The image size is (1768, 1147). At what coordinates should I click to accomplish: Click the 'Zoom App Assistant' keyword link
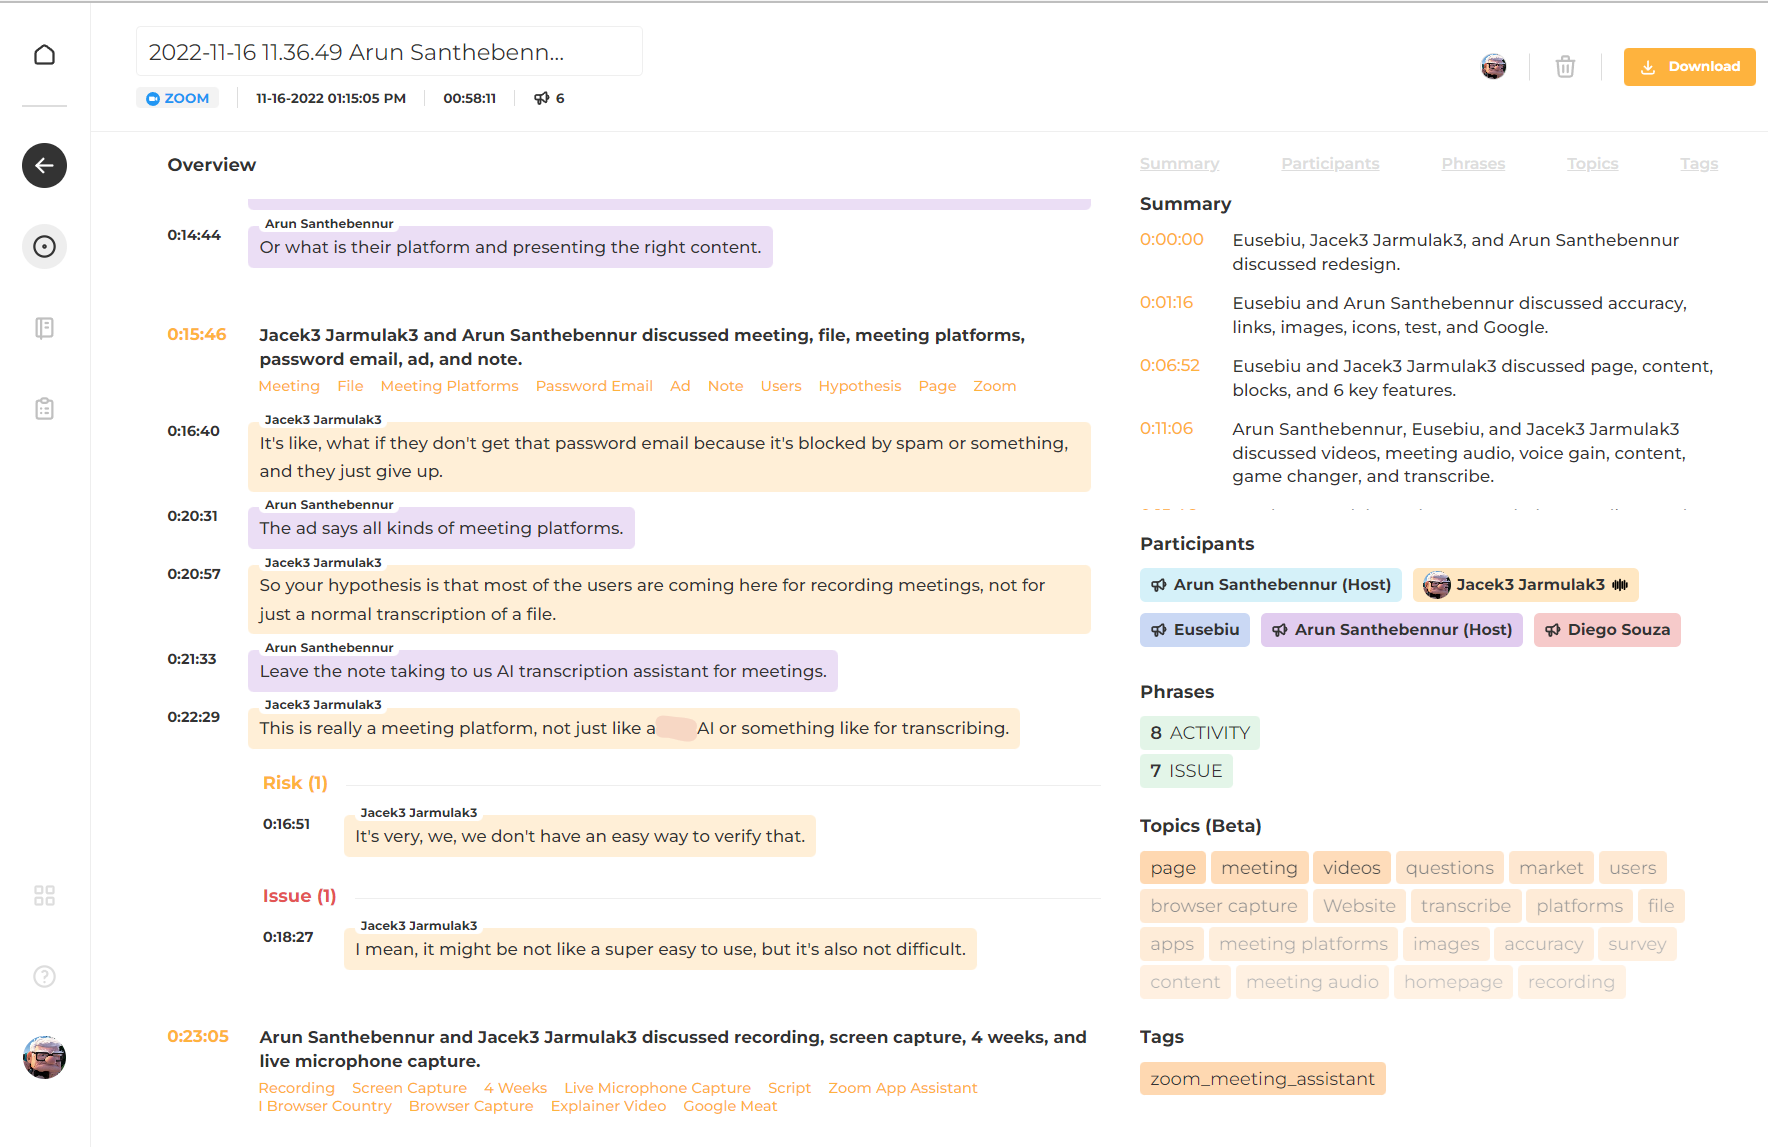click(902, 1088)
